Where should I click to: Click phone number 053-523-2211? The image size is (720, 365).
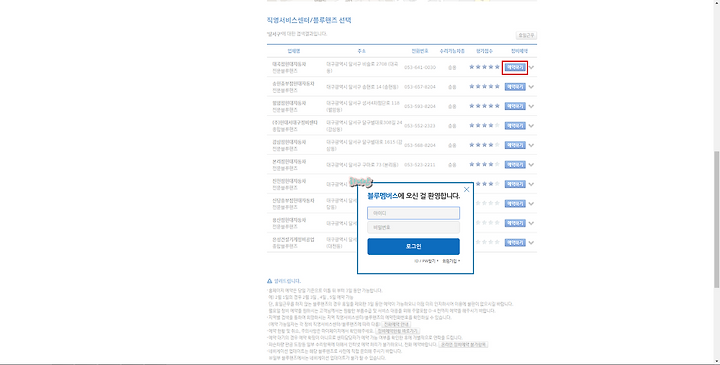coord(420,165)
